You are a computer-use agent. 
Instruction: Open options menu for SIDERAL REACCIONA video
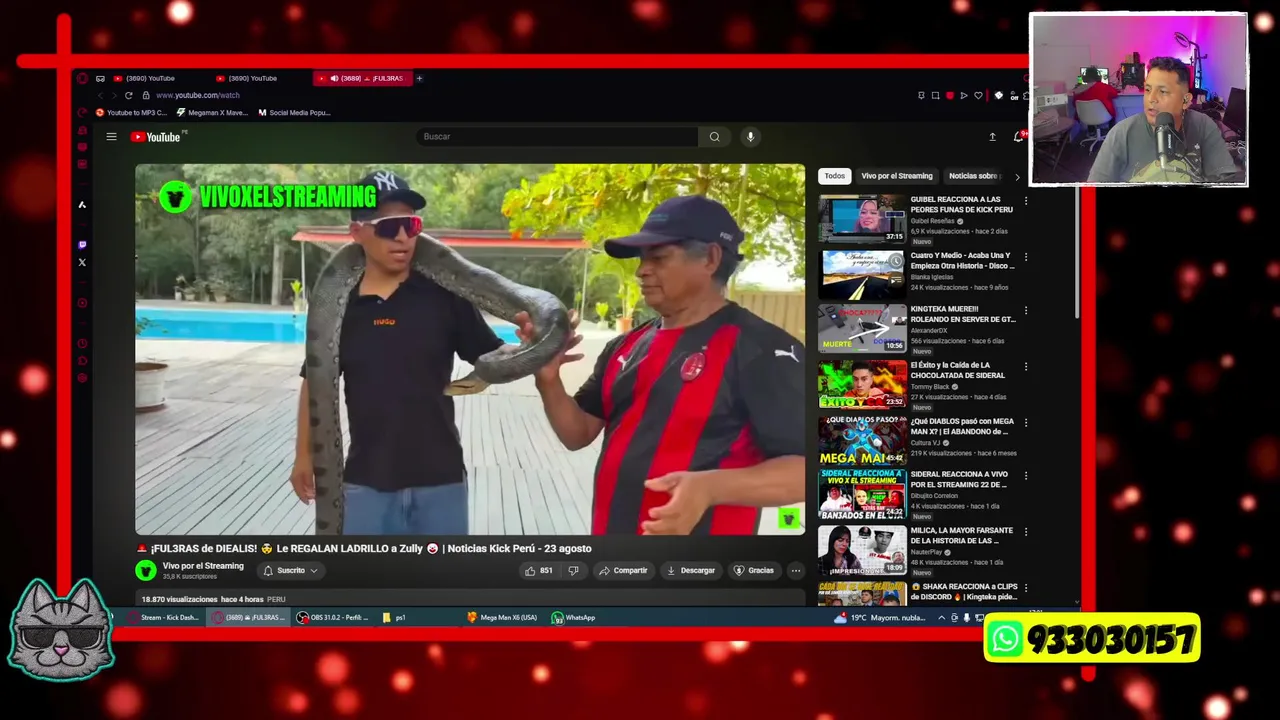(1025, 476)
